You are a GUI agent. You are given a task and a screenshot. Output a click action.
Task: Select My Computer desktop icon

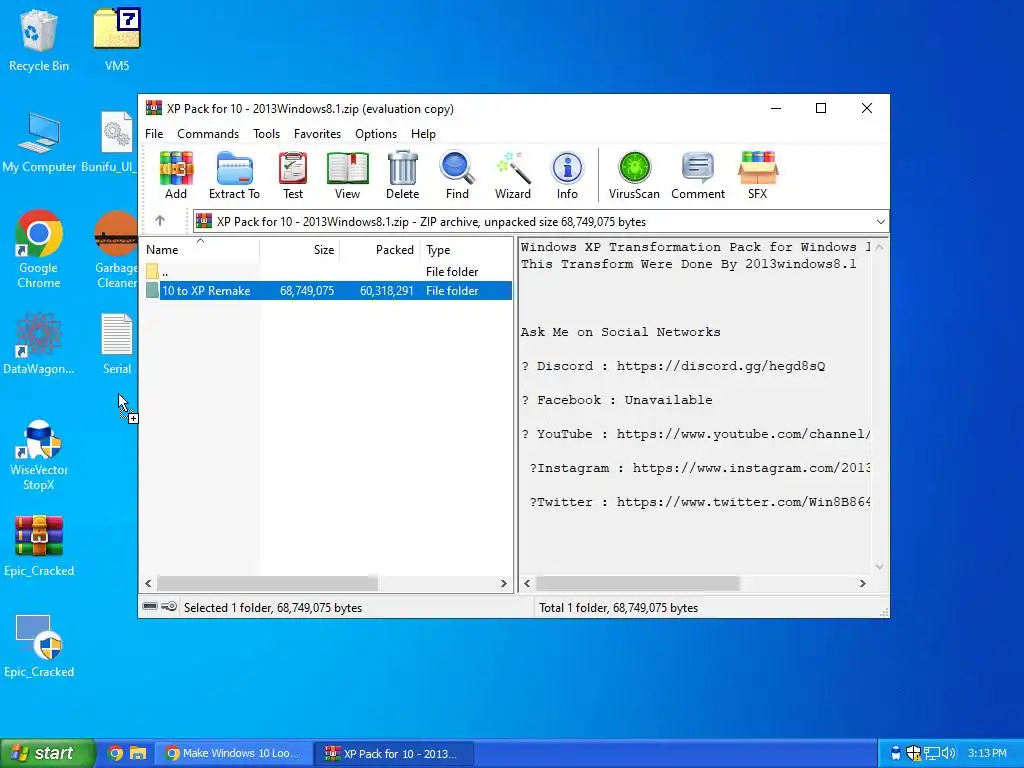39,142
